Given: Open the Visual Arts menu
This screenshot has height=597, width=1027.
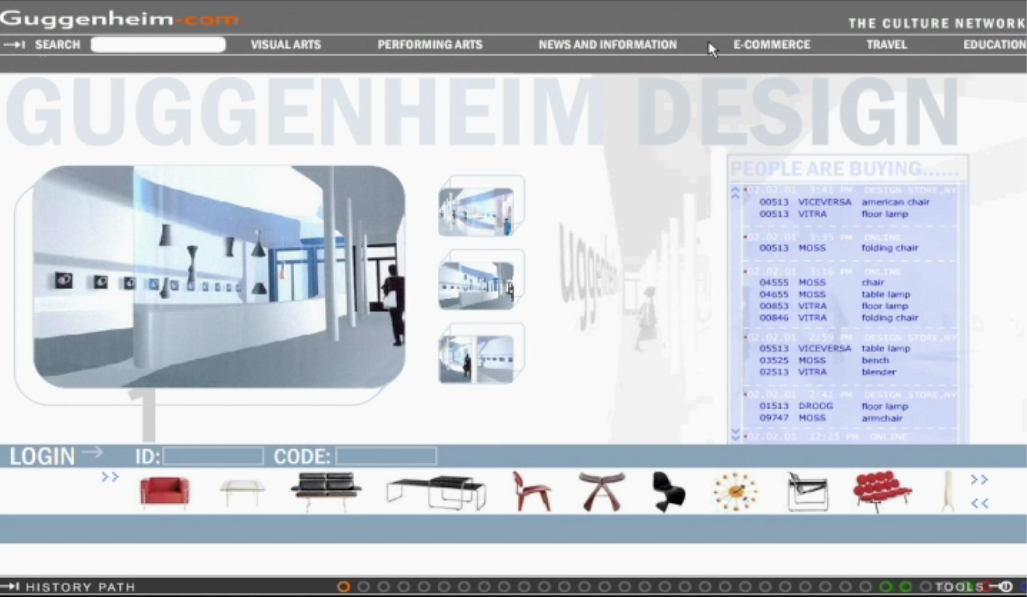Looking at the screenshot, I should point(286,44).
